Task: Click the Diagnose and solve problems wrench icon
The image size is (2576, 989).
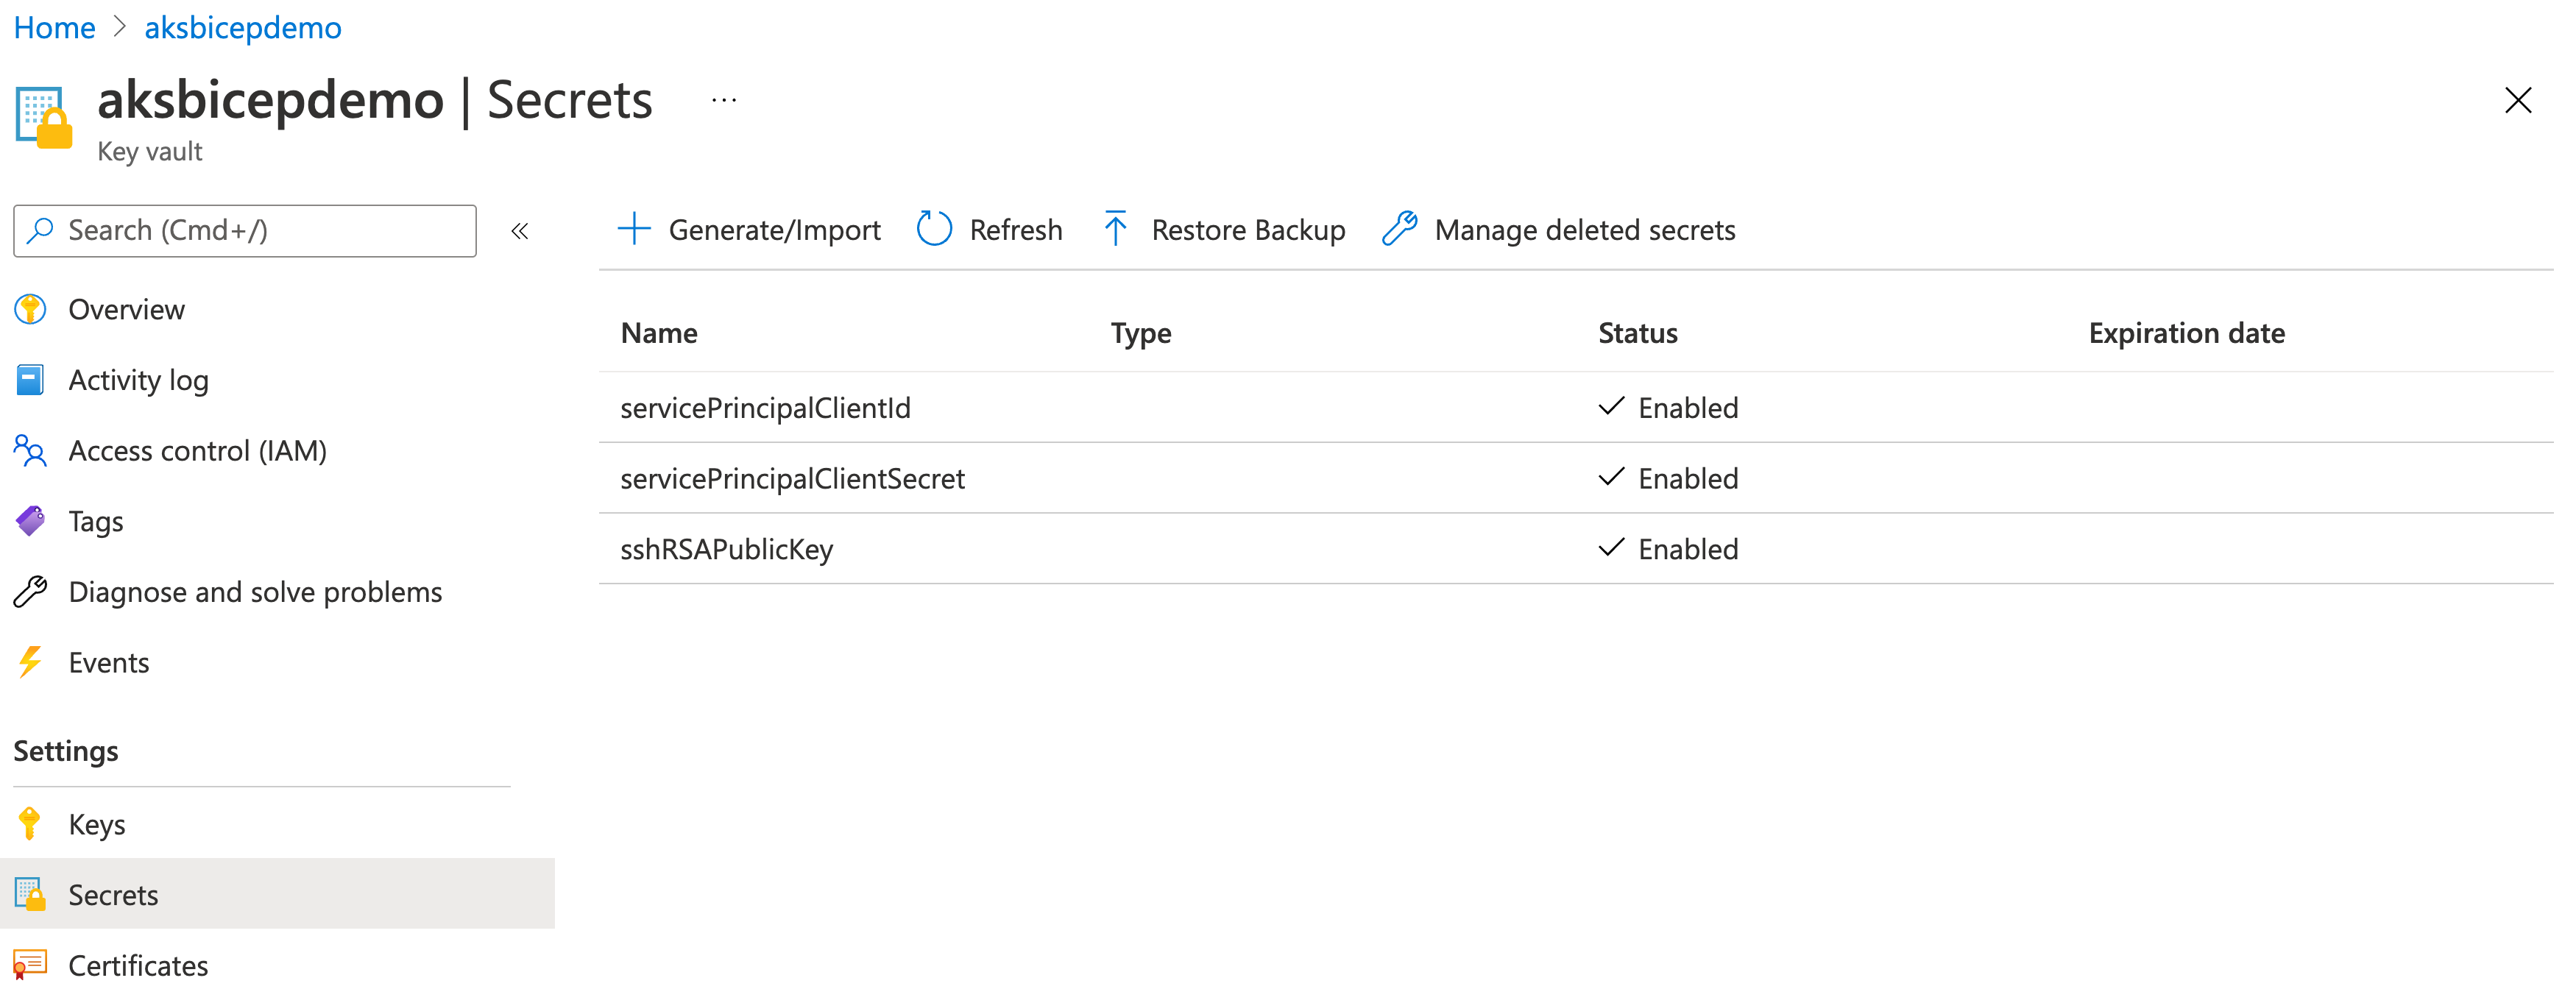Action: pos(30,592)
